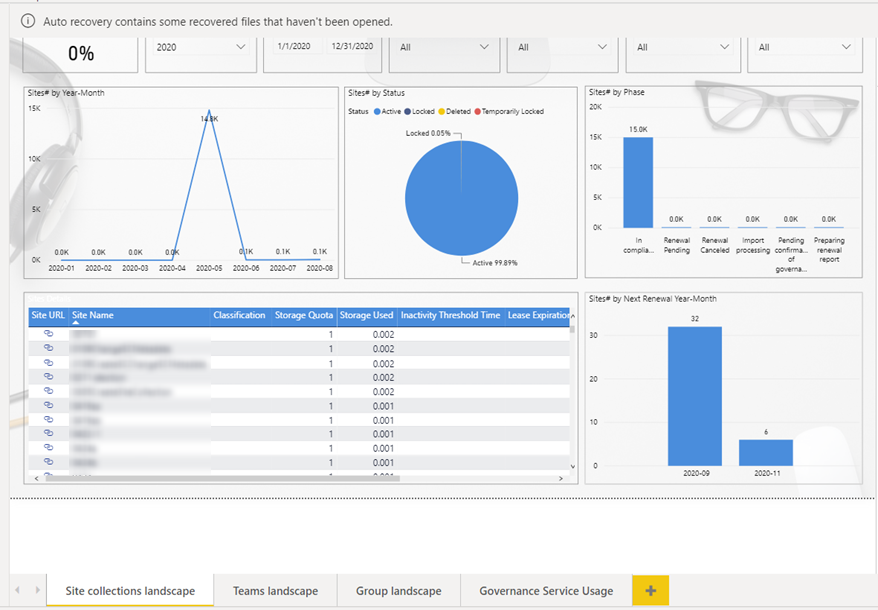Viewport: 878px width, 610px height.
Task: Open the year slicer dropdown showing 2020
Action: pos(240,46)
